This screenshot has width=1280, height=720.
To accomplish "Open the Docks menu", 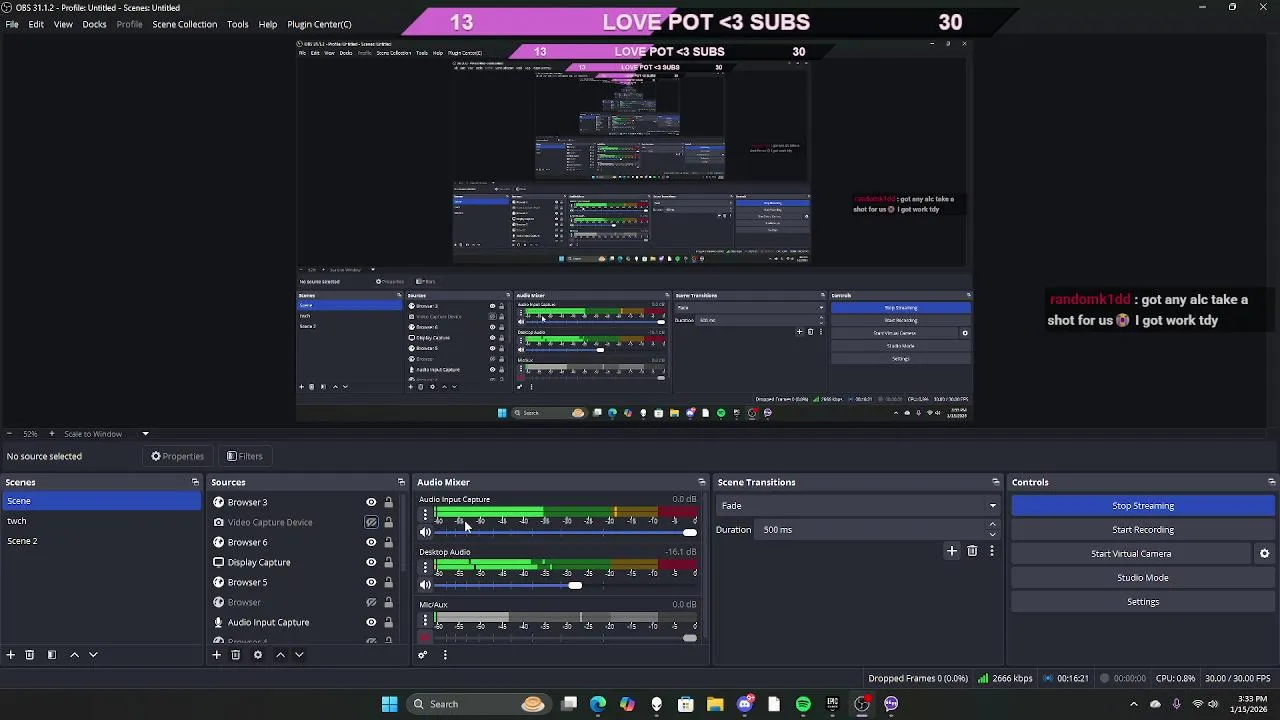I will click(94, 24).
